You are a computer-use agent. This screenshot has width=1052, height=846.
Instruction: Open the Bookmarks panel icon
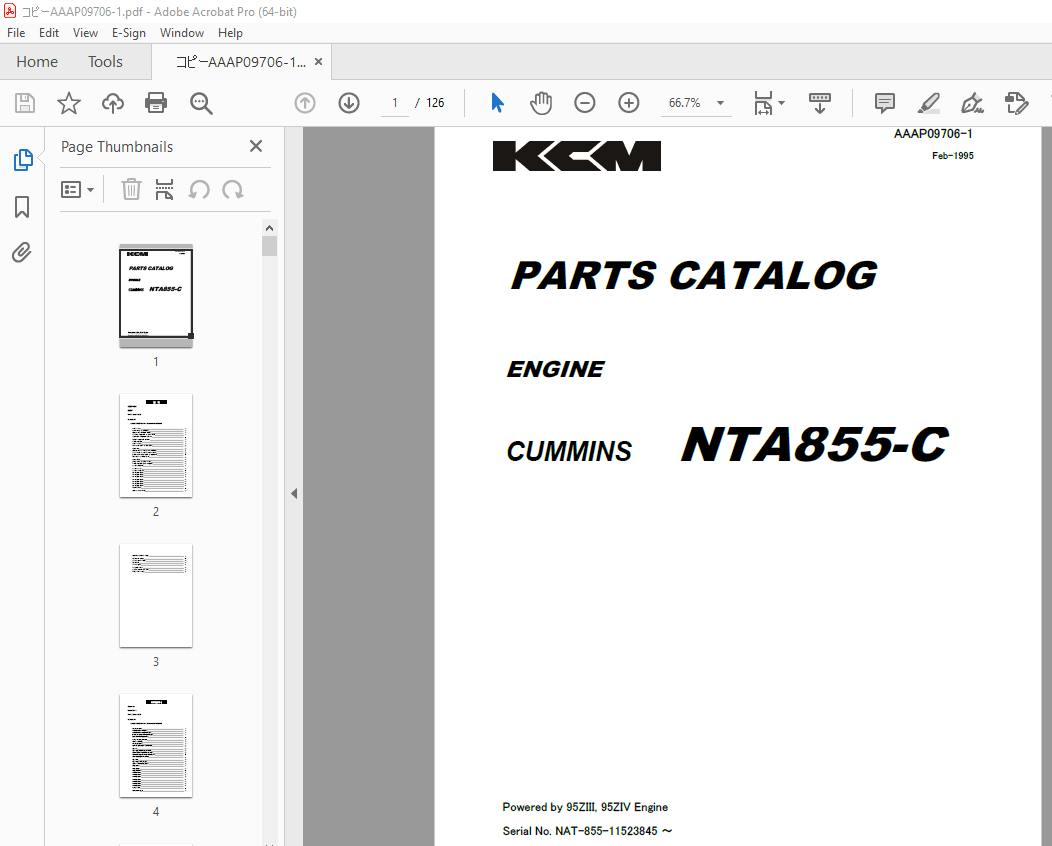22,206
